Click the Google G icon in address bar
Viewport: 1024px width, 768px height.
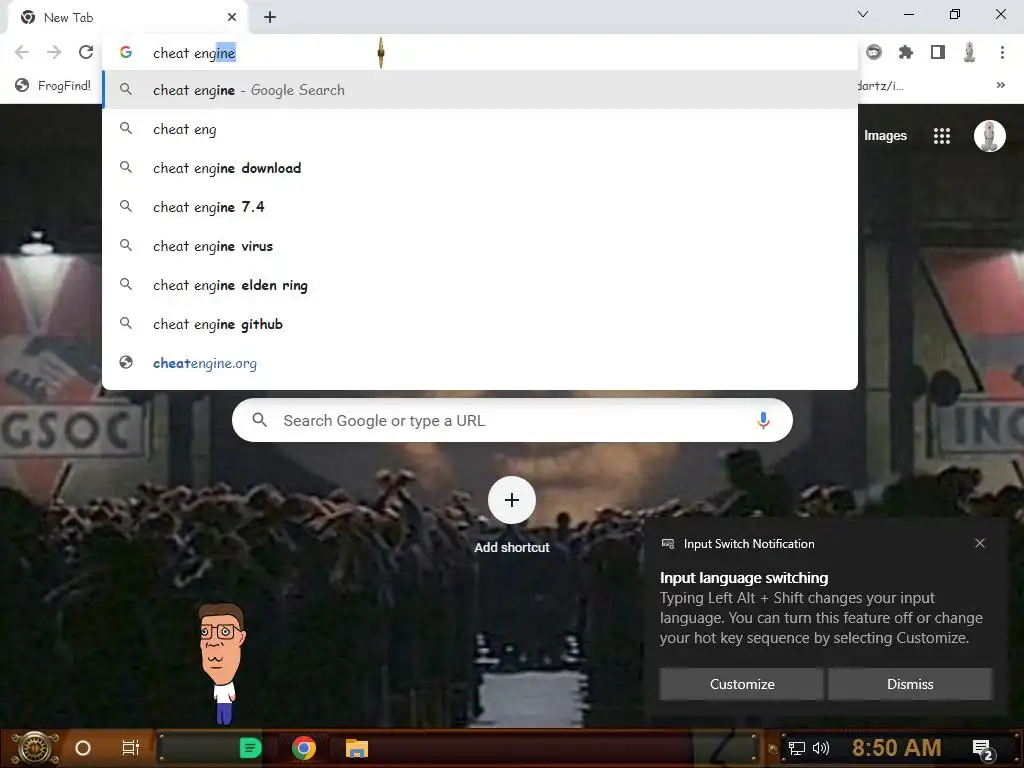click(126, 52)
